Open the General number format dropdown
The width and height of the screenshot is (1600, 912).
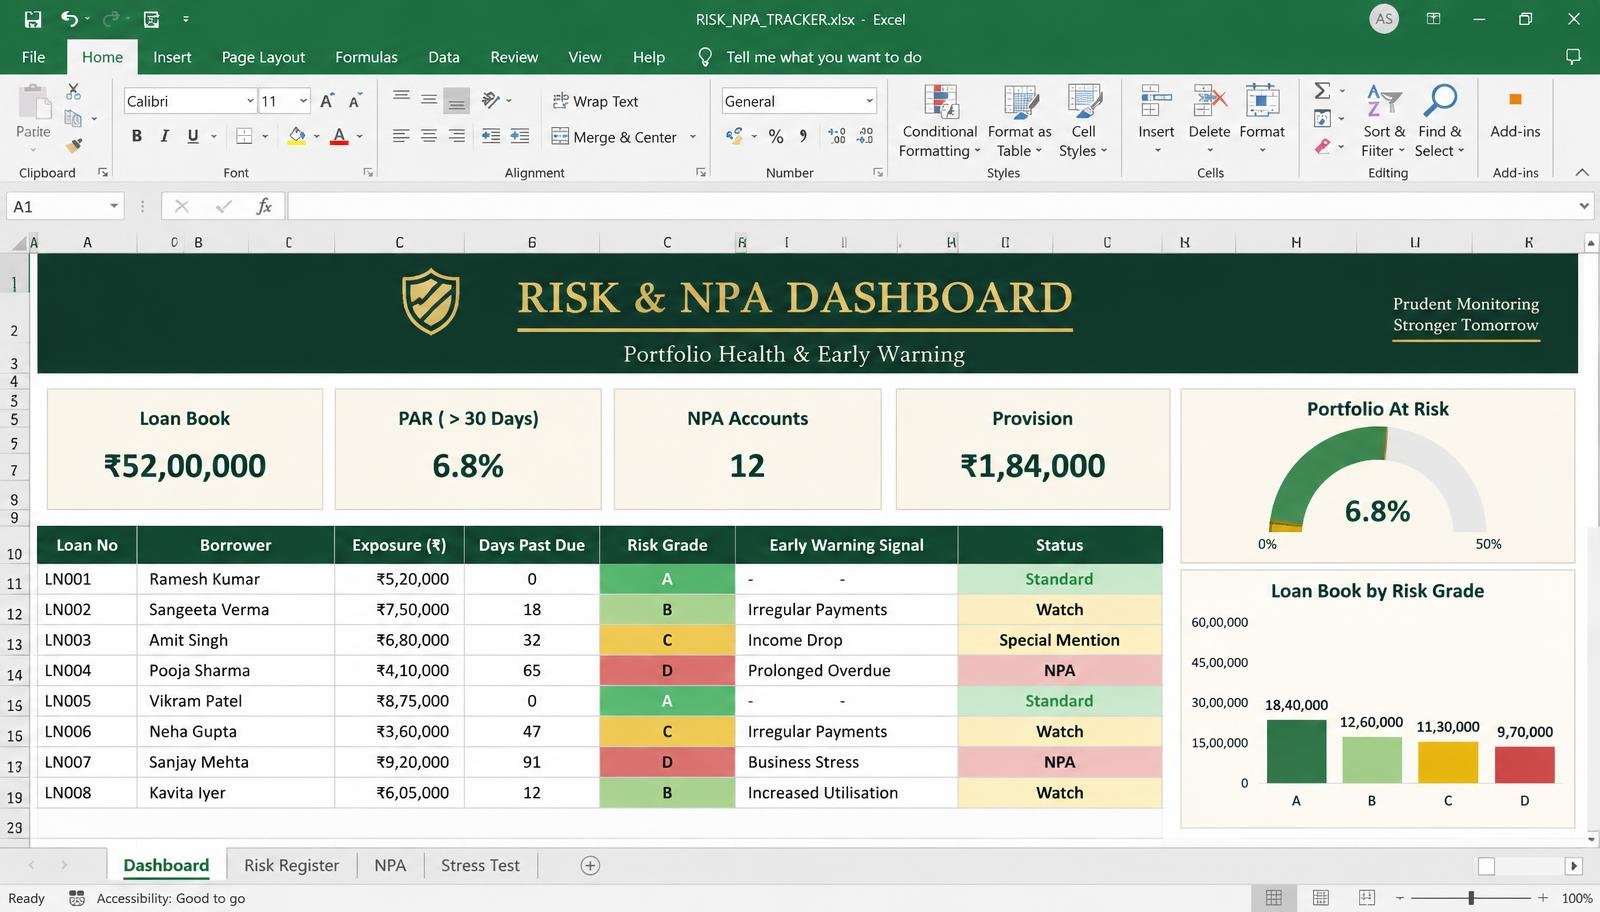869,101
